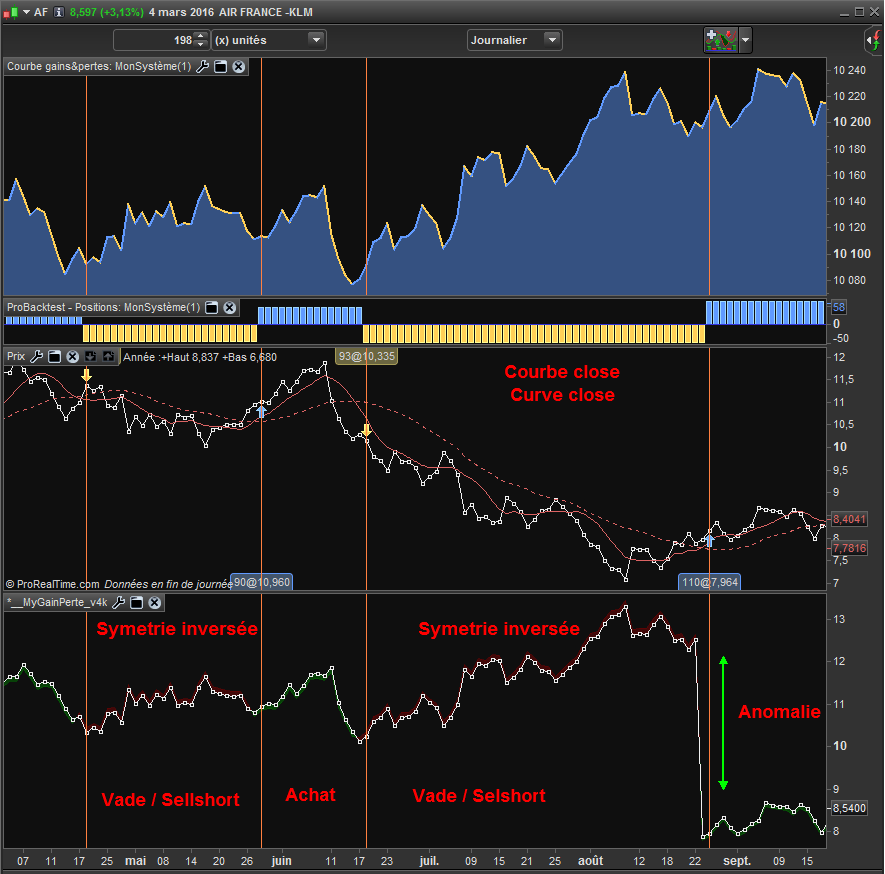Click the Année :+Haut 8,837 +Bas 6,680 readout
The height and width of the screenshot is (874, 885).
point(200,357)
